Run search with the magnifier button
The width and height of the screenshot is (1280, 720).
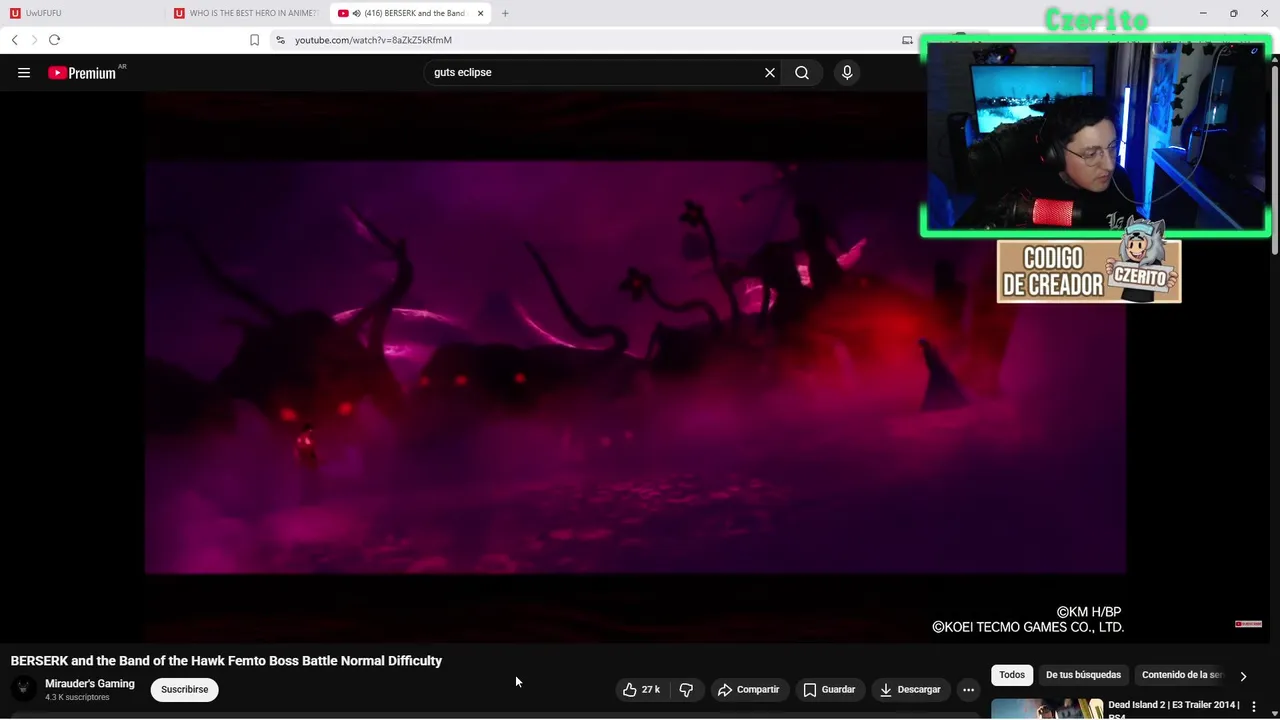tap(802, 72)
